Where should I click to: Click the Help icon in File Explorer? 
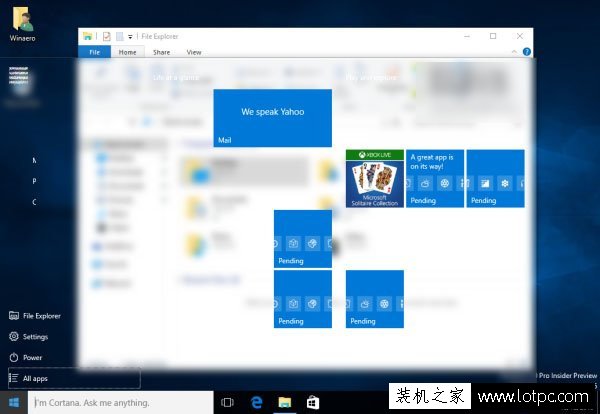pos(527,52)
